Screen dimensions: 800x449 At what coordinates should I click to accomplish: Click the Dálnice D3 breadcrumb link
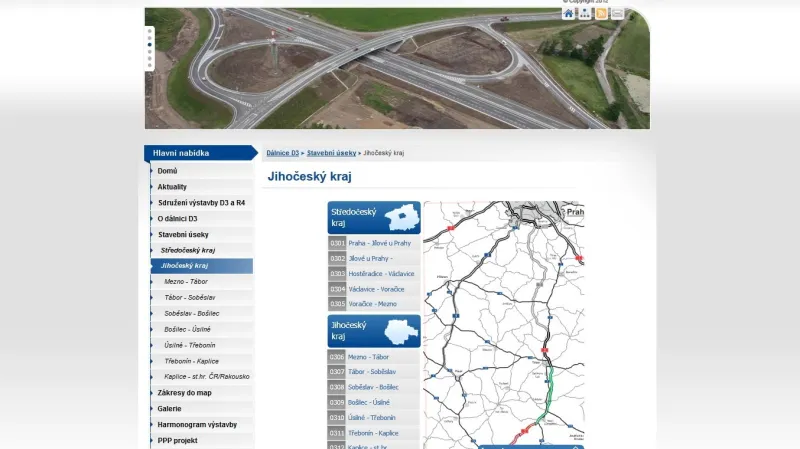283,153
